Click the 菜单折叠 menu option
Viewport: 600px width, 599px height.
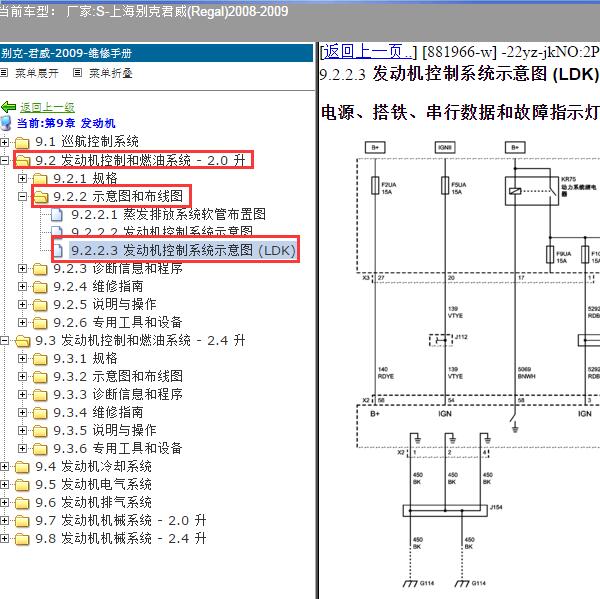click(x=111, y=73)
